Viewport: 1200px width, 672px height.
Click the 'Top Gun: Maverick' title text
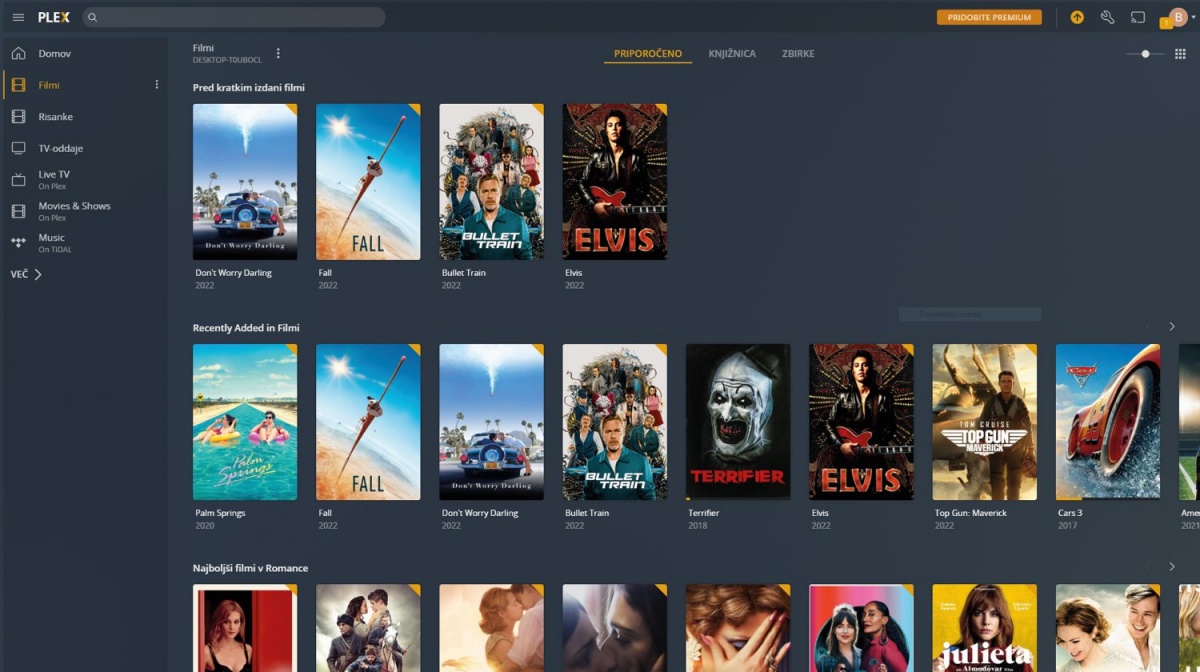coord(971,513)
